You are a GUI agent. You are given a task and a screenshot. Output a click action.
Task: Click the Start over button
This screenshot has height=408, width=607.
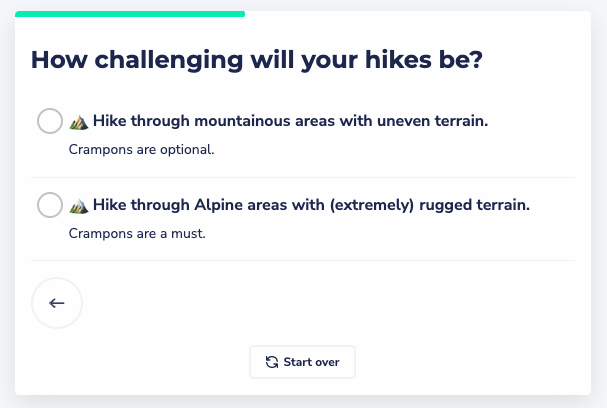[302, 362]
